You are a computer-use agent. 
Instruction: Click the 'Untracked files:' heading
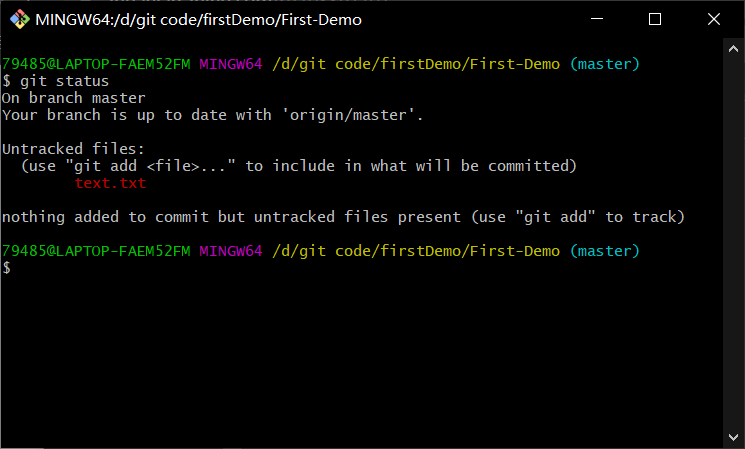coord(73,149)
